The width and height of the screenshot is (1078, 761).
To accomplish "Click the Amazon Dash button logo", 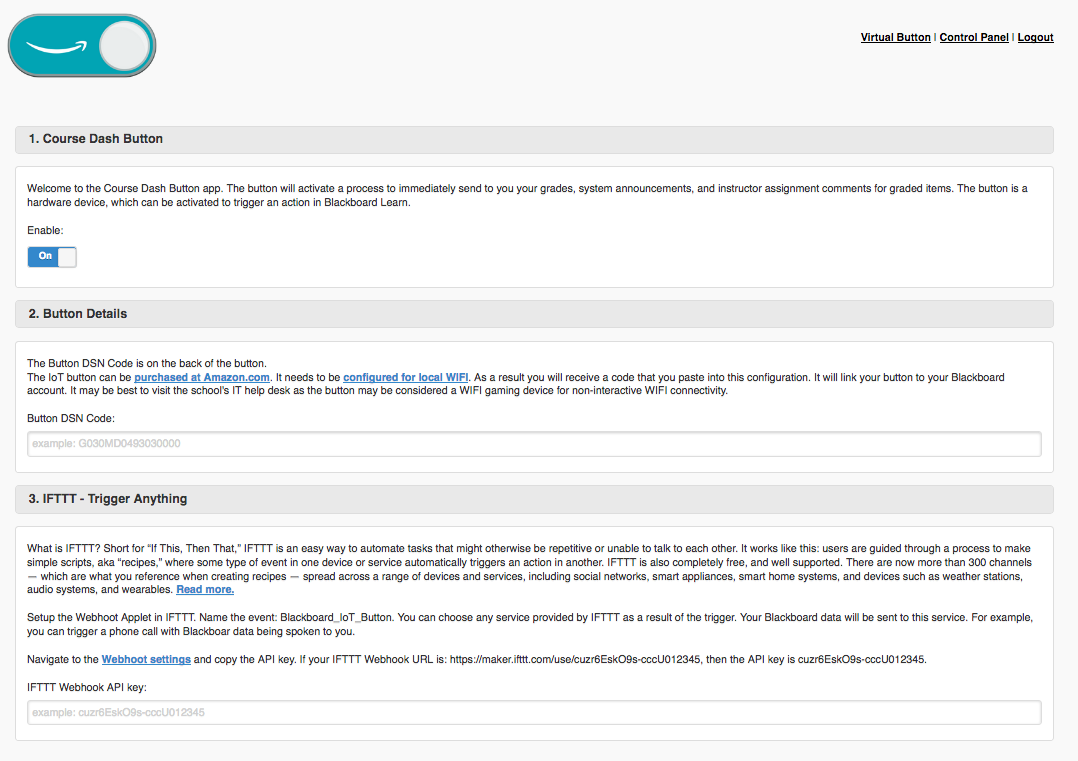I will click(x=82, y=46).
